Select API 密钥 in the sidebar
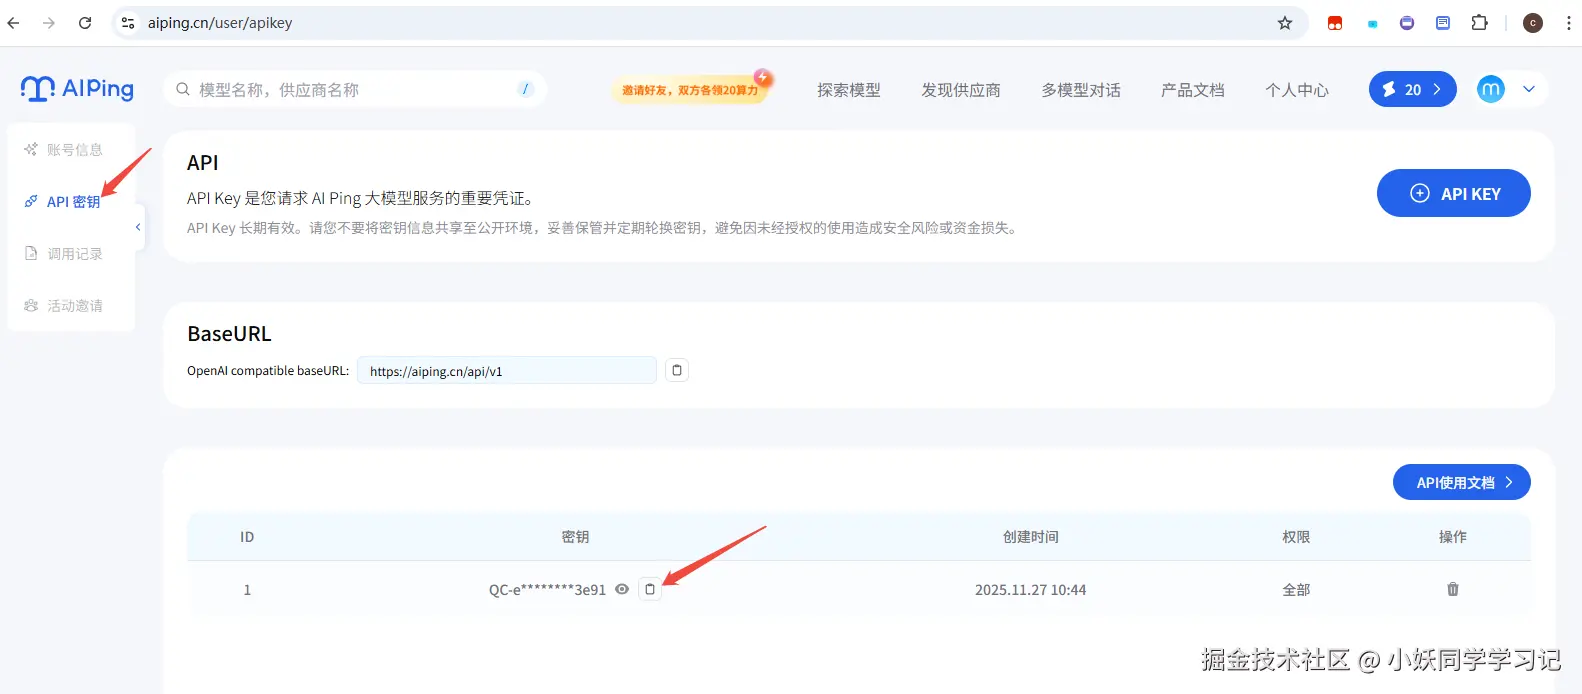 pyautogui.click(x=62, y=201)
